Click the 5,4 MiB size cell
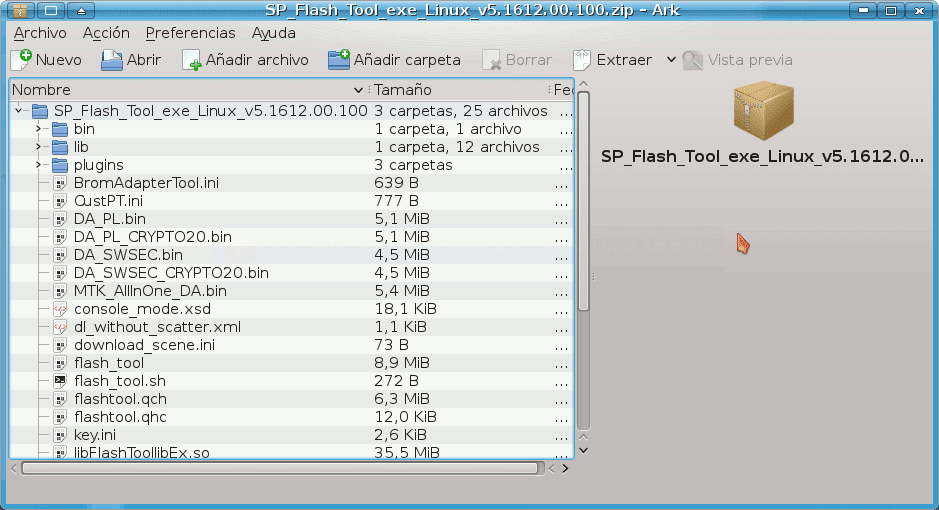The width and height of the screenshot is (939, 510). tap(402, 291)
